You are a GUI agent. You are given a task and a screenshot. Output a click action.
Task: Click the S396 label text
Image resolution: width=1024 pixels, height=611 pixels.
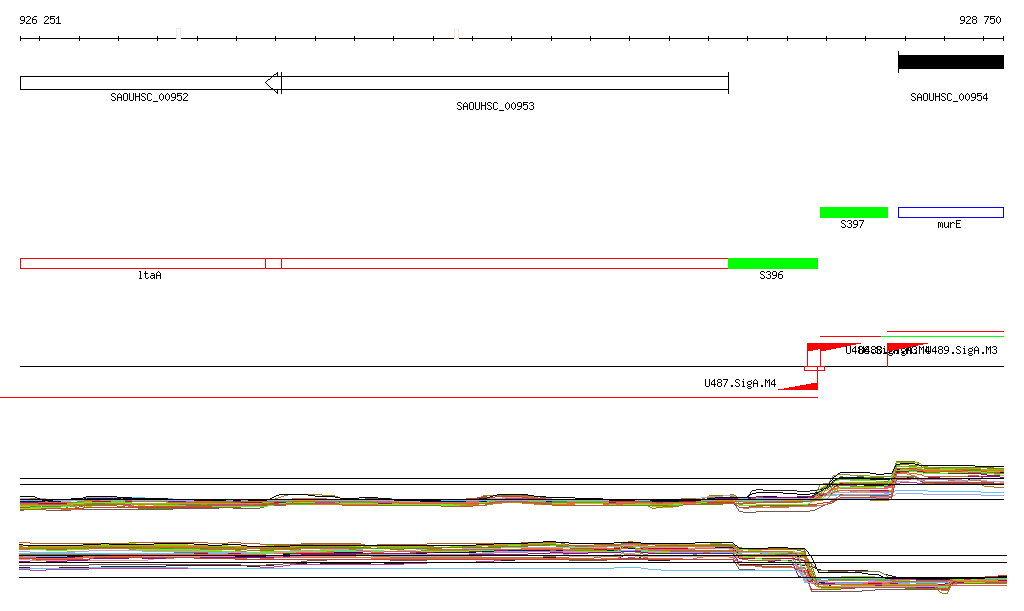click(771, 275)
